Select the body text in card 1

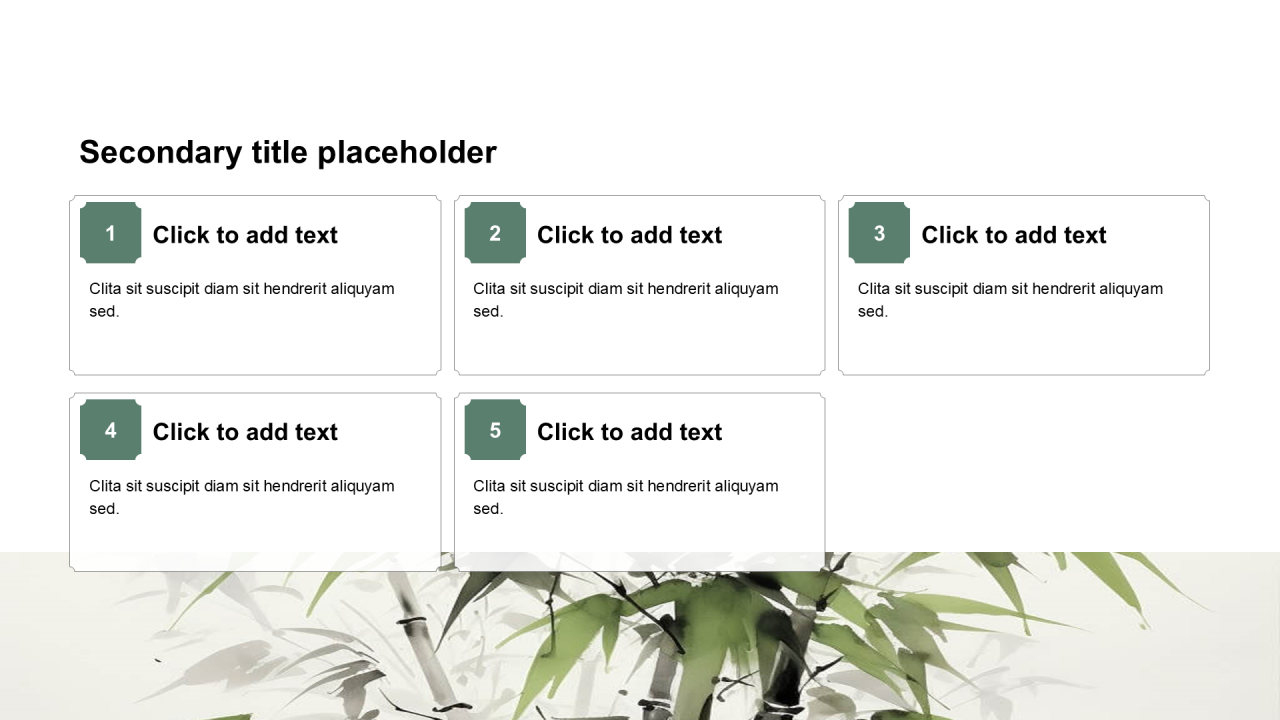click(242, 299)
